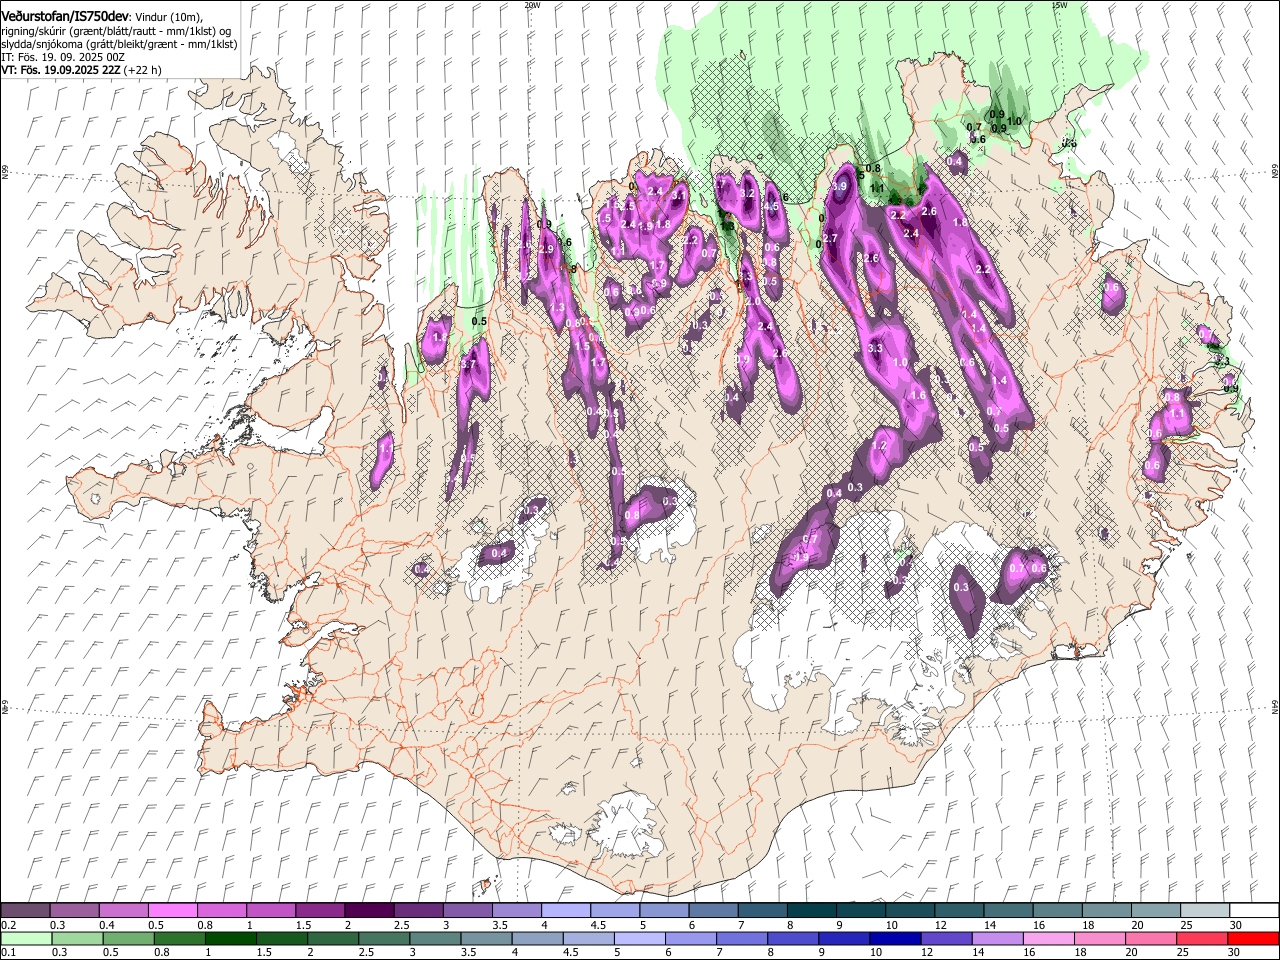Select lower scale navy blue swatch between 10 and 12
This screenshot has width=1280, height=960.
point(895,938)
